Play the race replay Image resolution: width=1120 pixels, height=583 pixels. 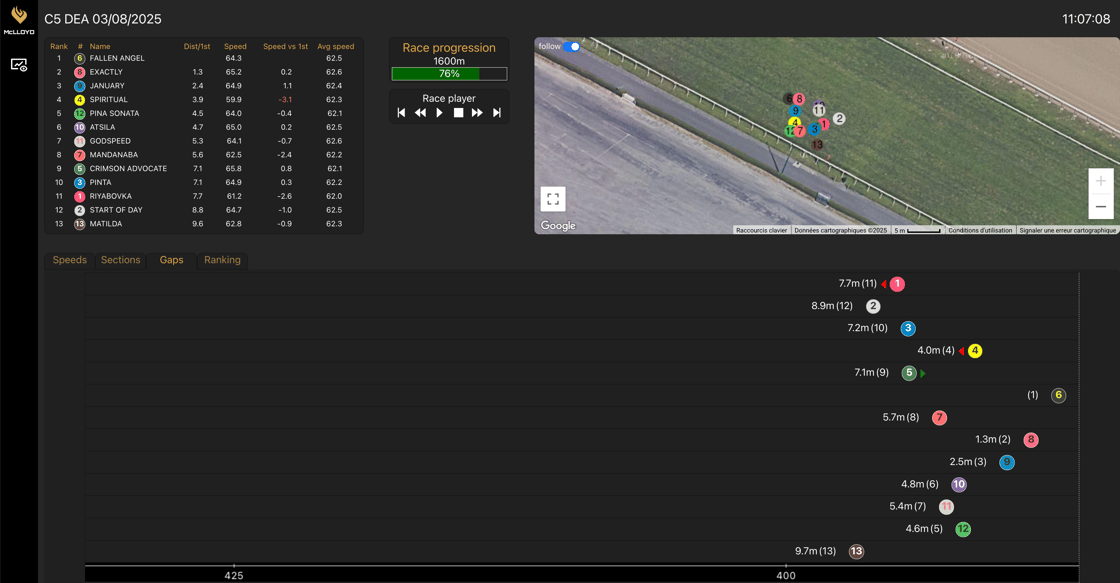pyautogui.click(x=439, y=113)
